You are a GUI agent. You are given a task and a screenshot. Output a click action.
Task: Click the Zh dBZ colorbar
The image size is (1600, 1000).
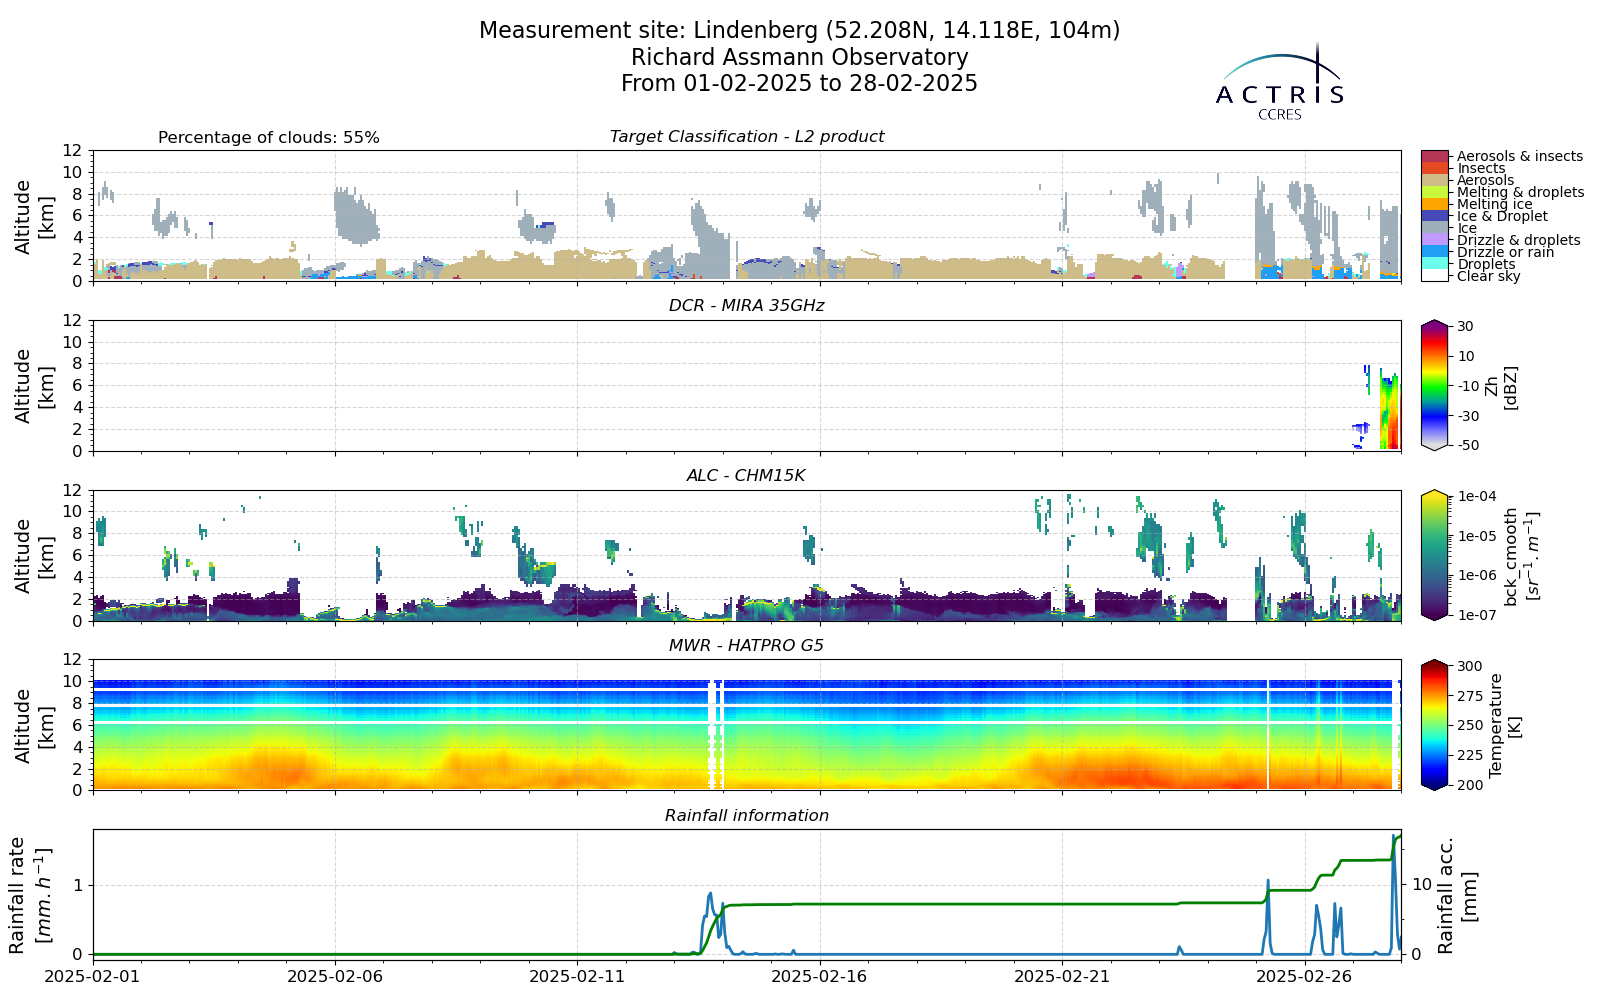[1434, 385]
